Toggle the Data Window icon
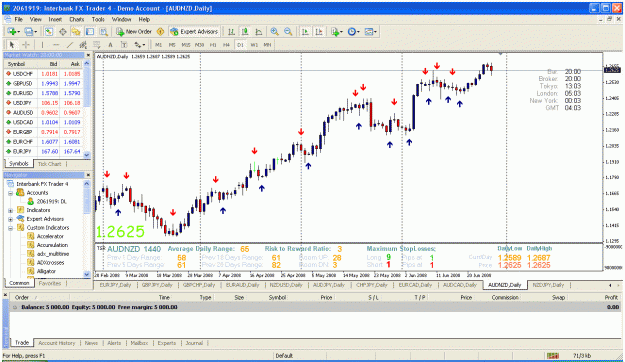This screenshot has width=625, height=362. 63,31
